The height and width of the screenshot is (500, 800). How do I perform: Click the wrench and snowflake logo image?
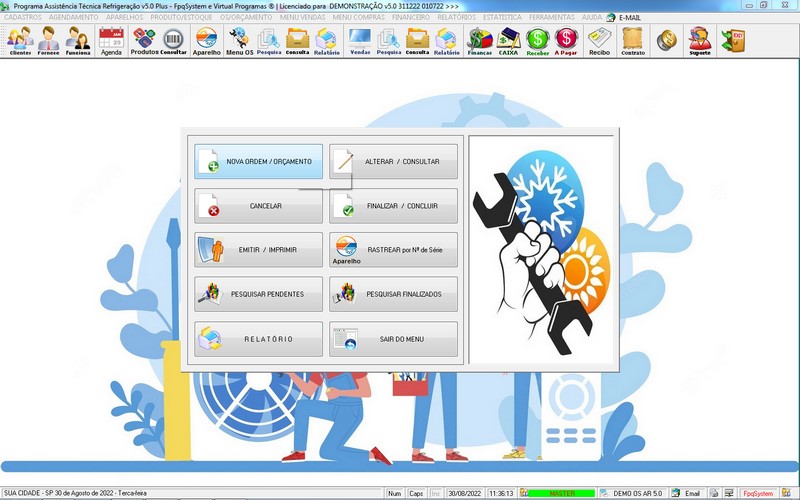[x=541, y=250]
